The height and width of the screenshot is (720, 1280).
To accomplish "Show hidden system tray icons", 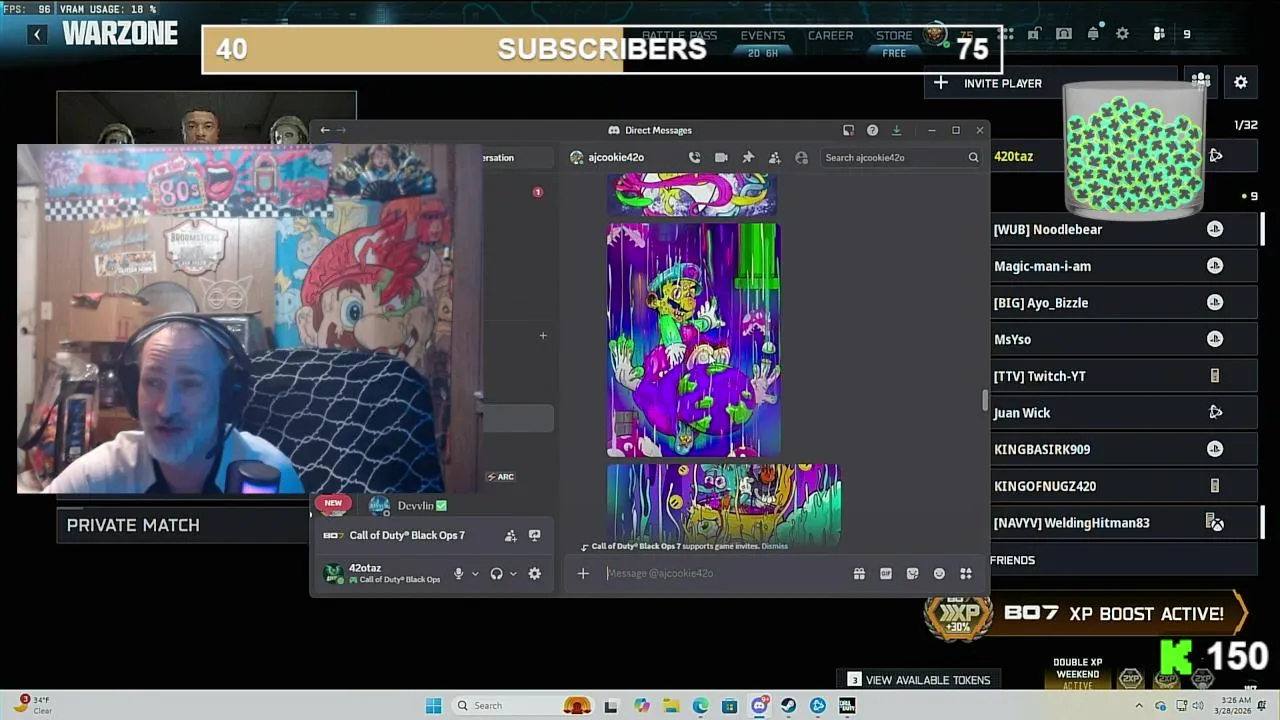I will click(x=1138, y=705).
